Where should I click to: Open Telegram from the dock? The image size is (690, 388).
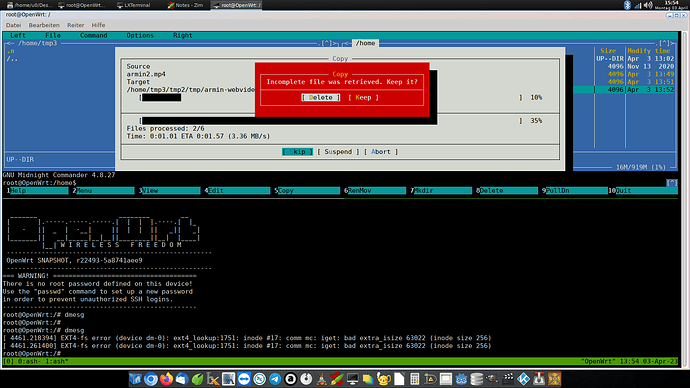(275, 379)
